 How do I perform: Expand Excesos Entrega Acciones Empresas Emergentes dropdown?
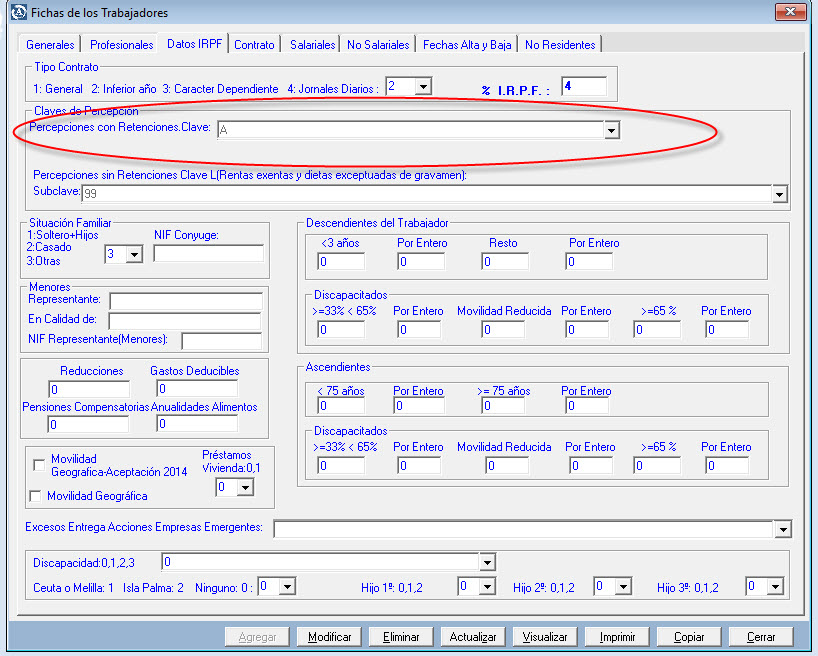point(782,528)
